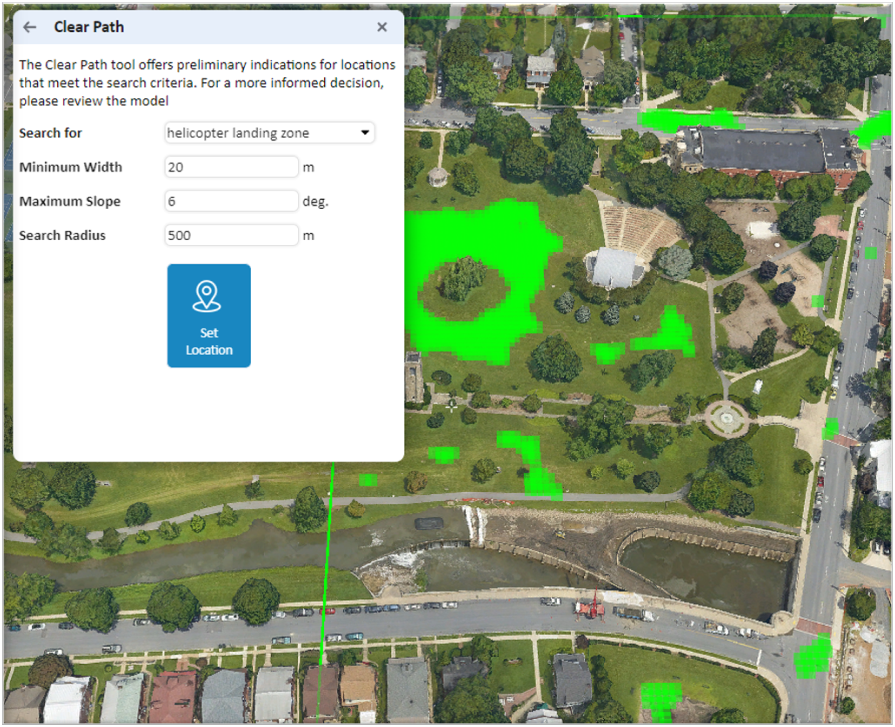The image size is (895, 727).
Task: Click the Clear Path panel title
Action: click(x=89, y=27)
